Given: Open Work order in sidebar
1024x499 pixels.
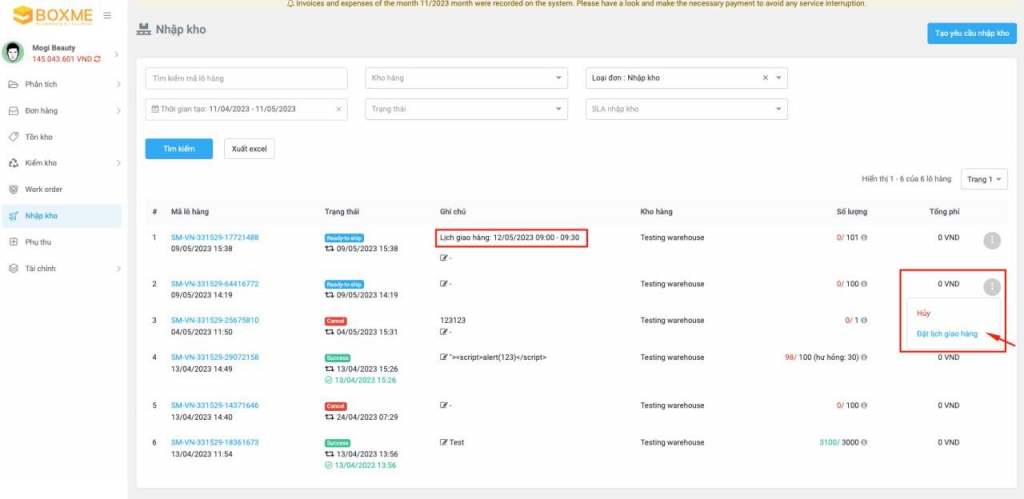Looking at the screenshot, I should click(44, 189).
